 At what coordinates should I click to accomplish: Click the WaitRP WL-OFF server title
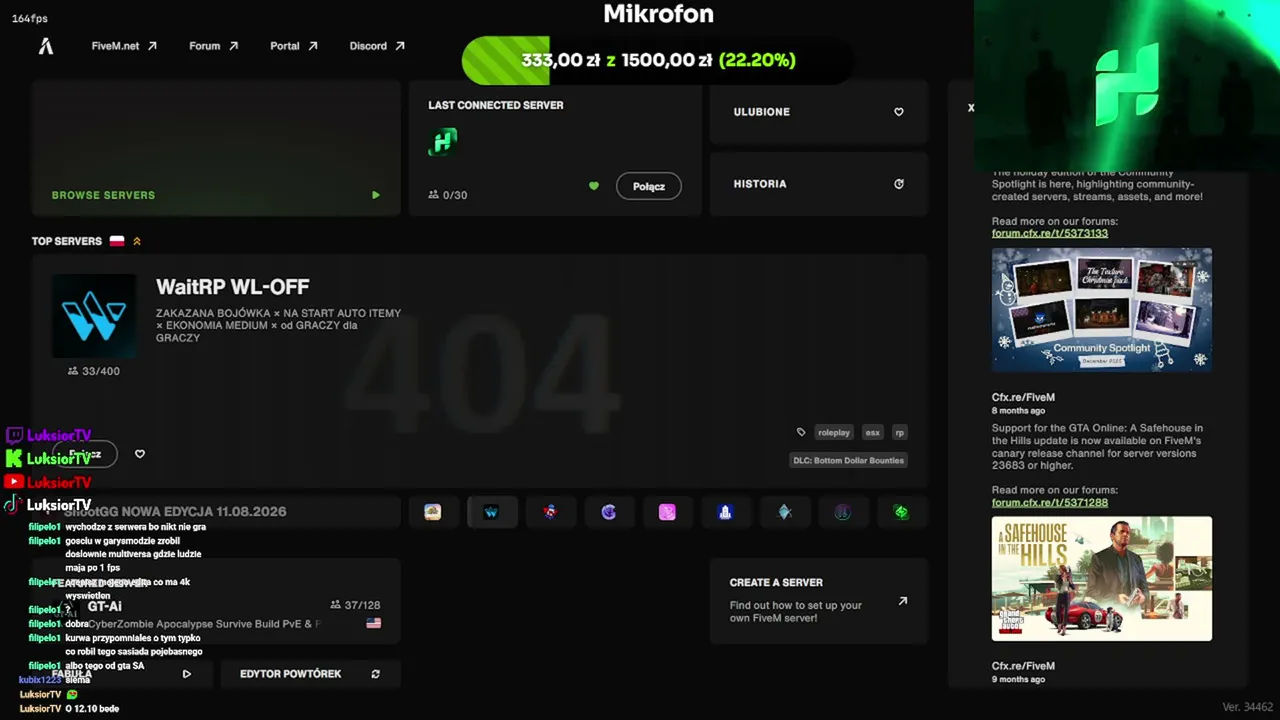tap(233, 287)
